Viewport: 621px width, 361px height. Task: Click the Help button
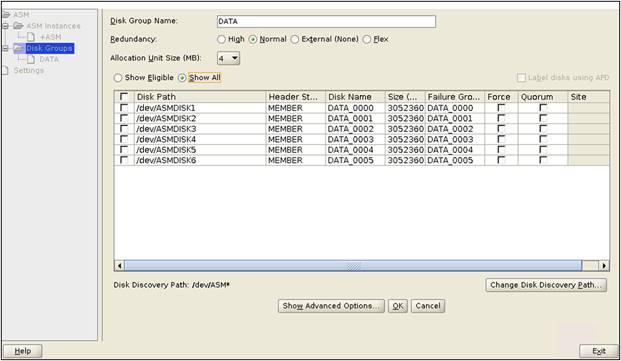click(x=23, y=351)
